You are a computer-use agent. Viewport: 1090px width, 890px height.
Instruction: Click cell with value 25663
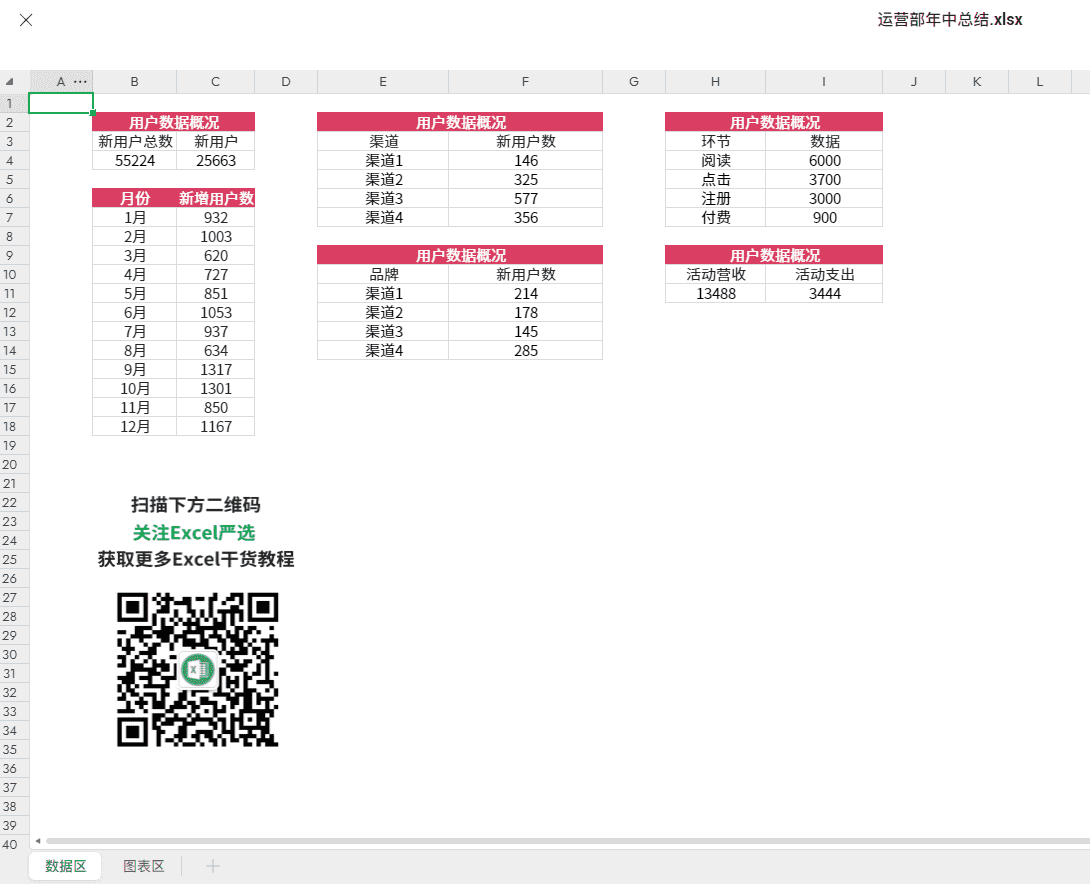click(x=215, y=161)
